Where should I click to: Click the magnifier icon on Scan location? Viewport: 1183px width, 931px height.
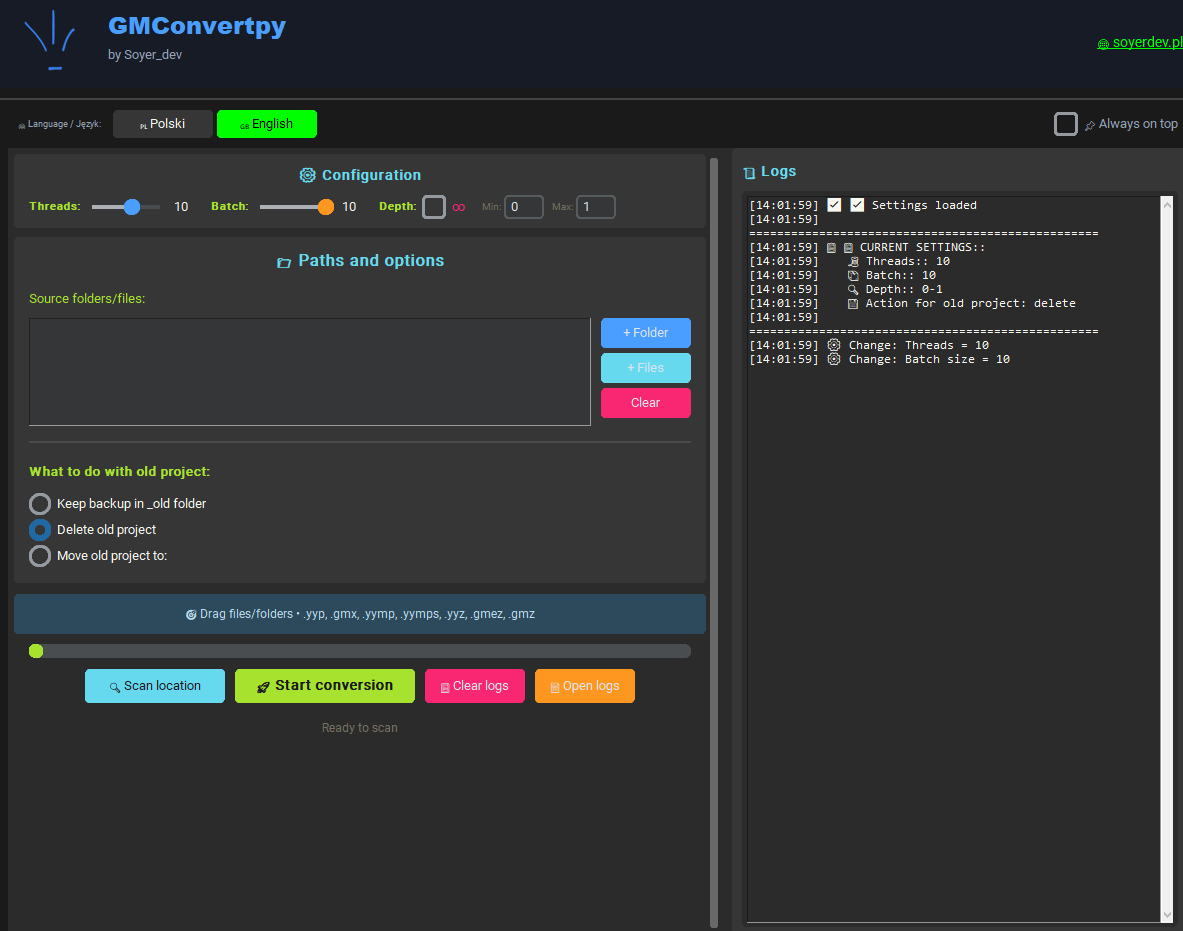point(115,687)
